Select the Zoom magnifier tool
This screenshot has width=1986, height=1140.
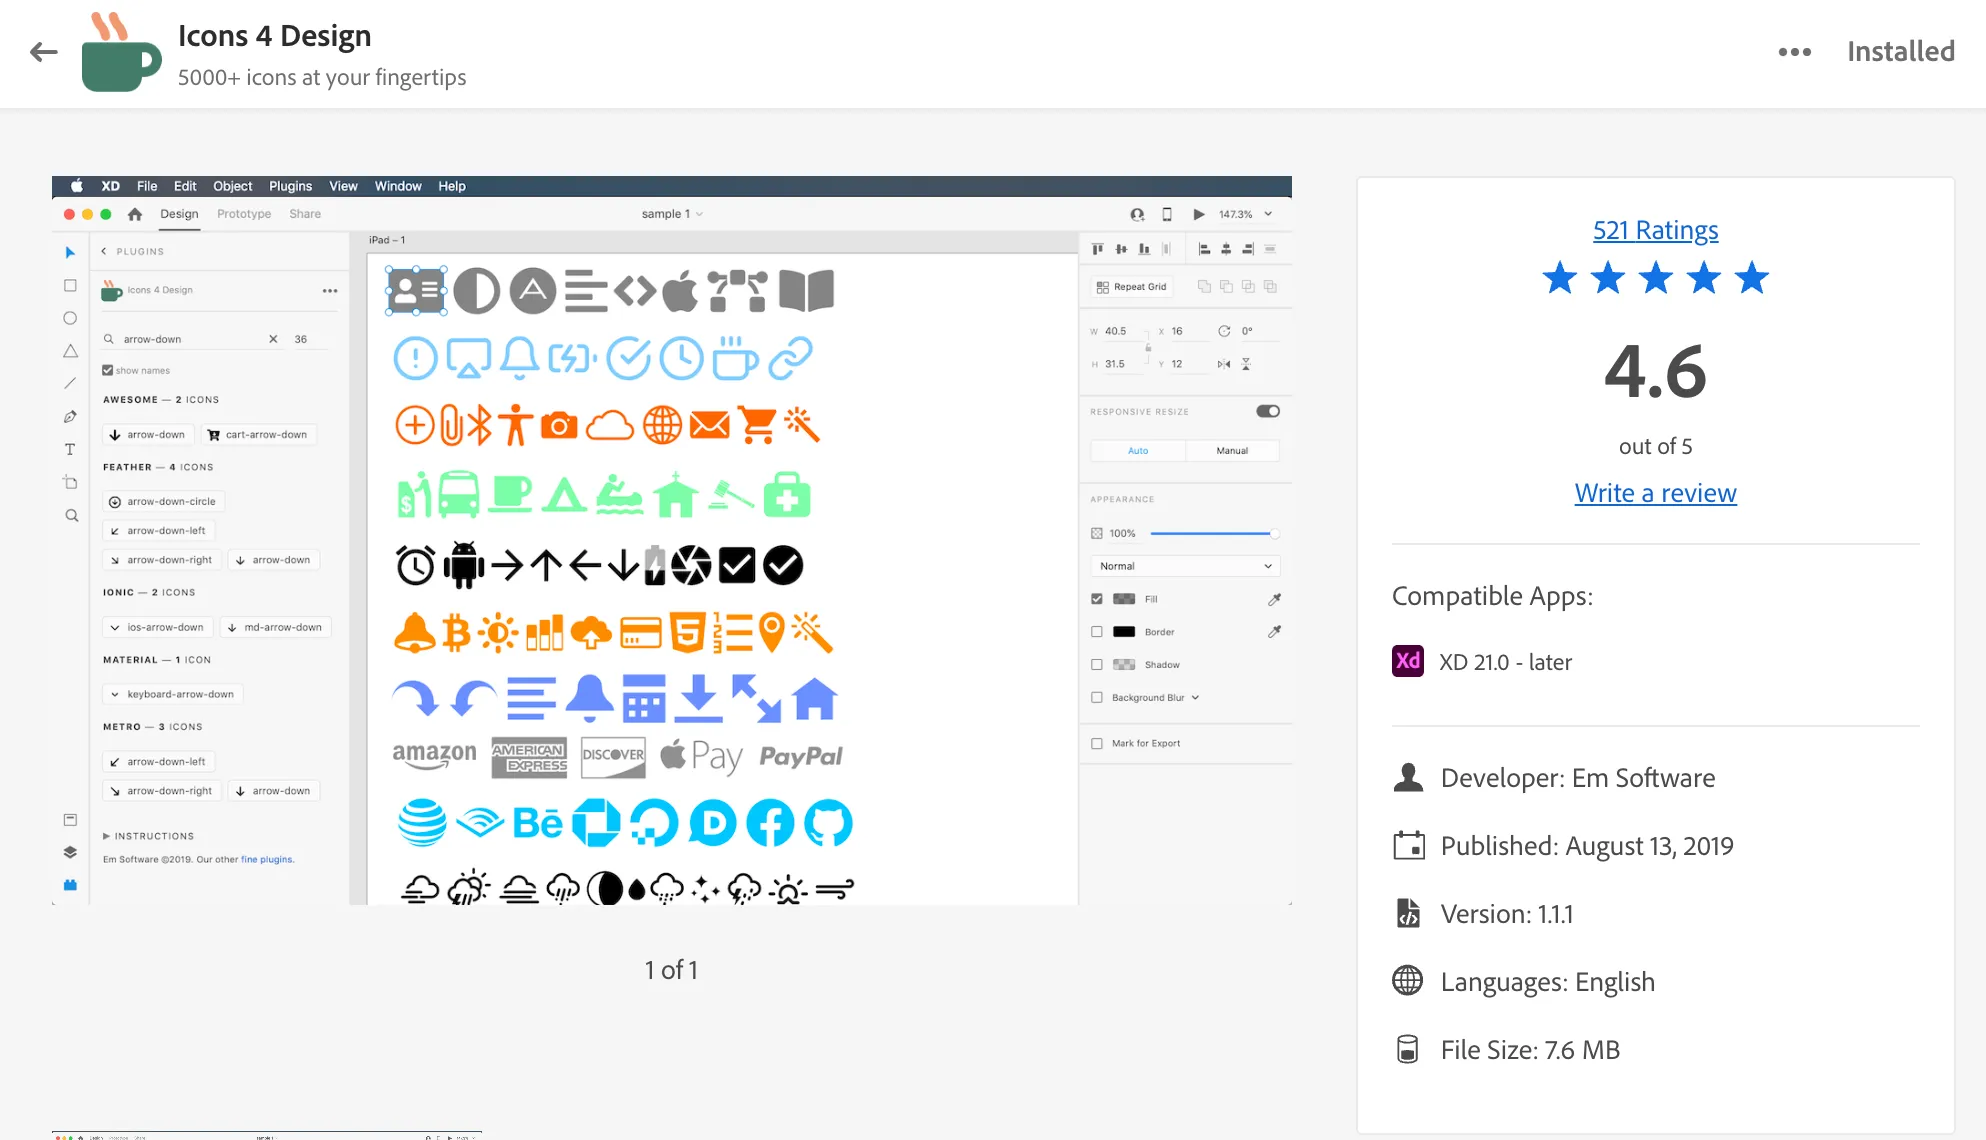coord(71,516)
